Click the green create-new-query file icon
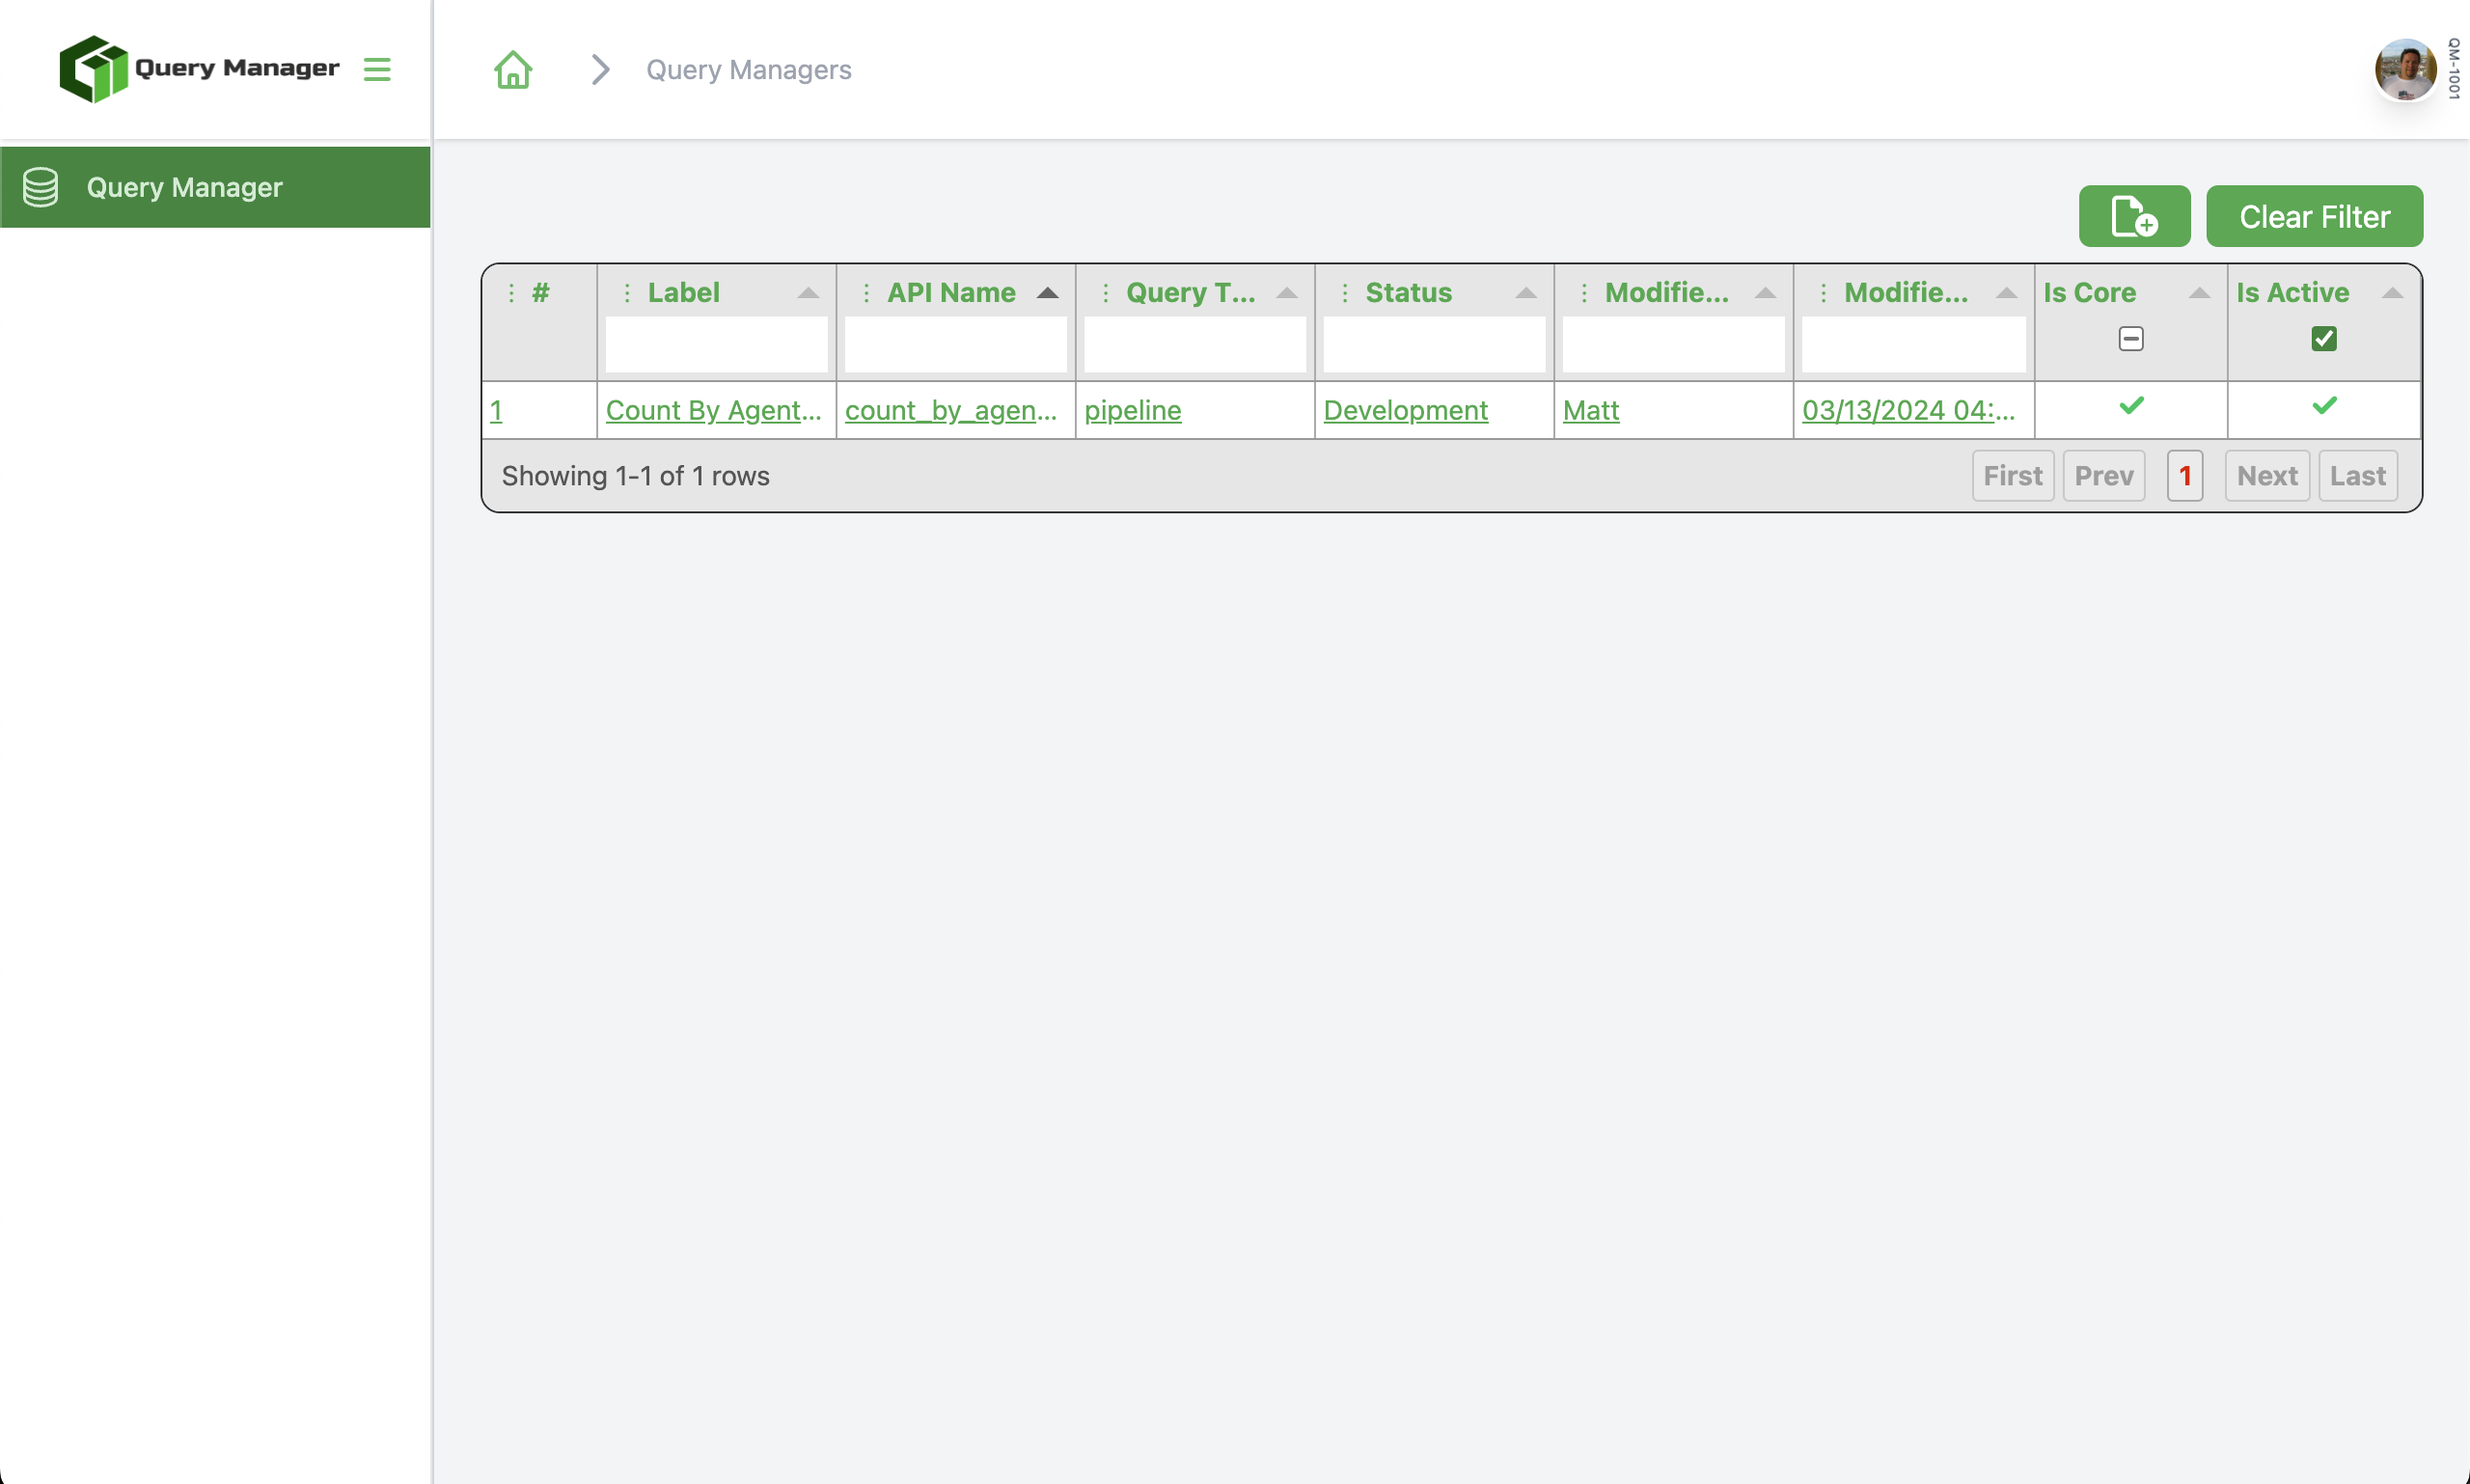 pos(2134,216)
